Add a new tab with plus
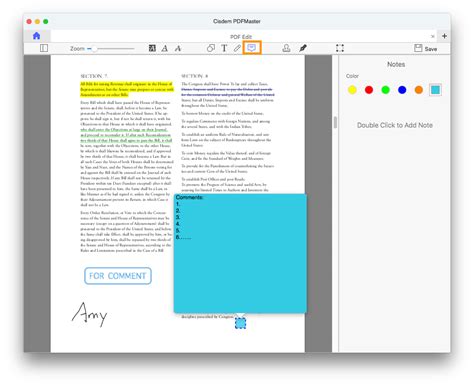The height and width of the screenshot is (386, 474). 444,36
